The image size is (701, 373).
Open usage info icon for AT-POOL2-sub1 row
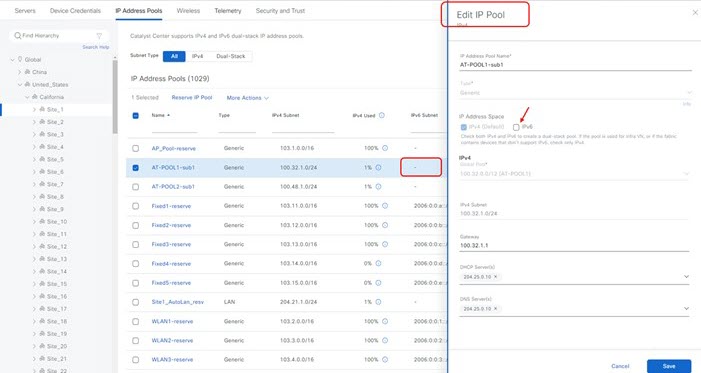pyautogui.click(x=378, y=186)
